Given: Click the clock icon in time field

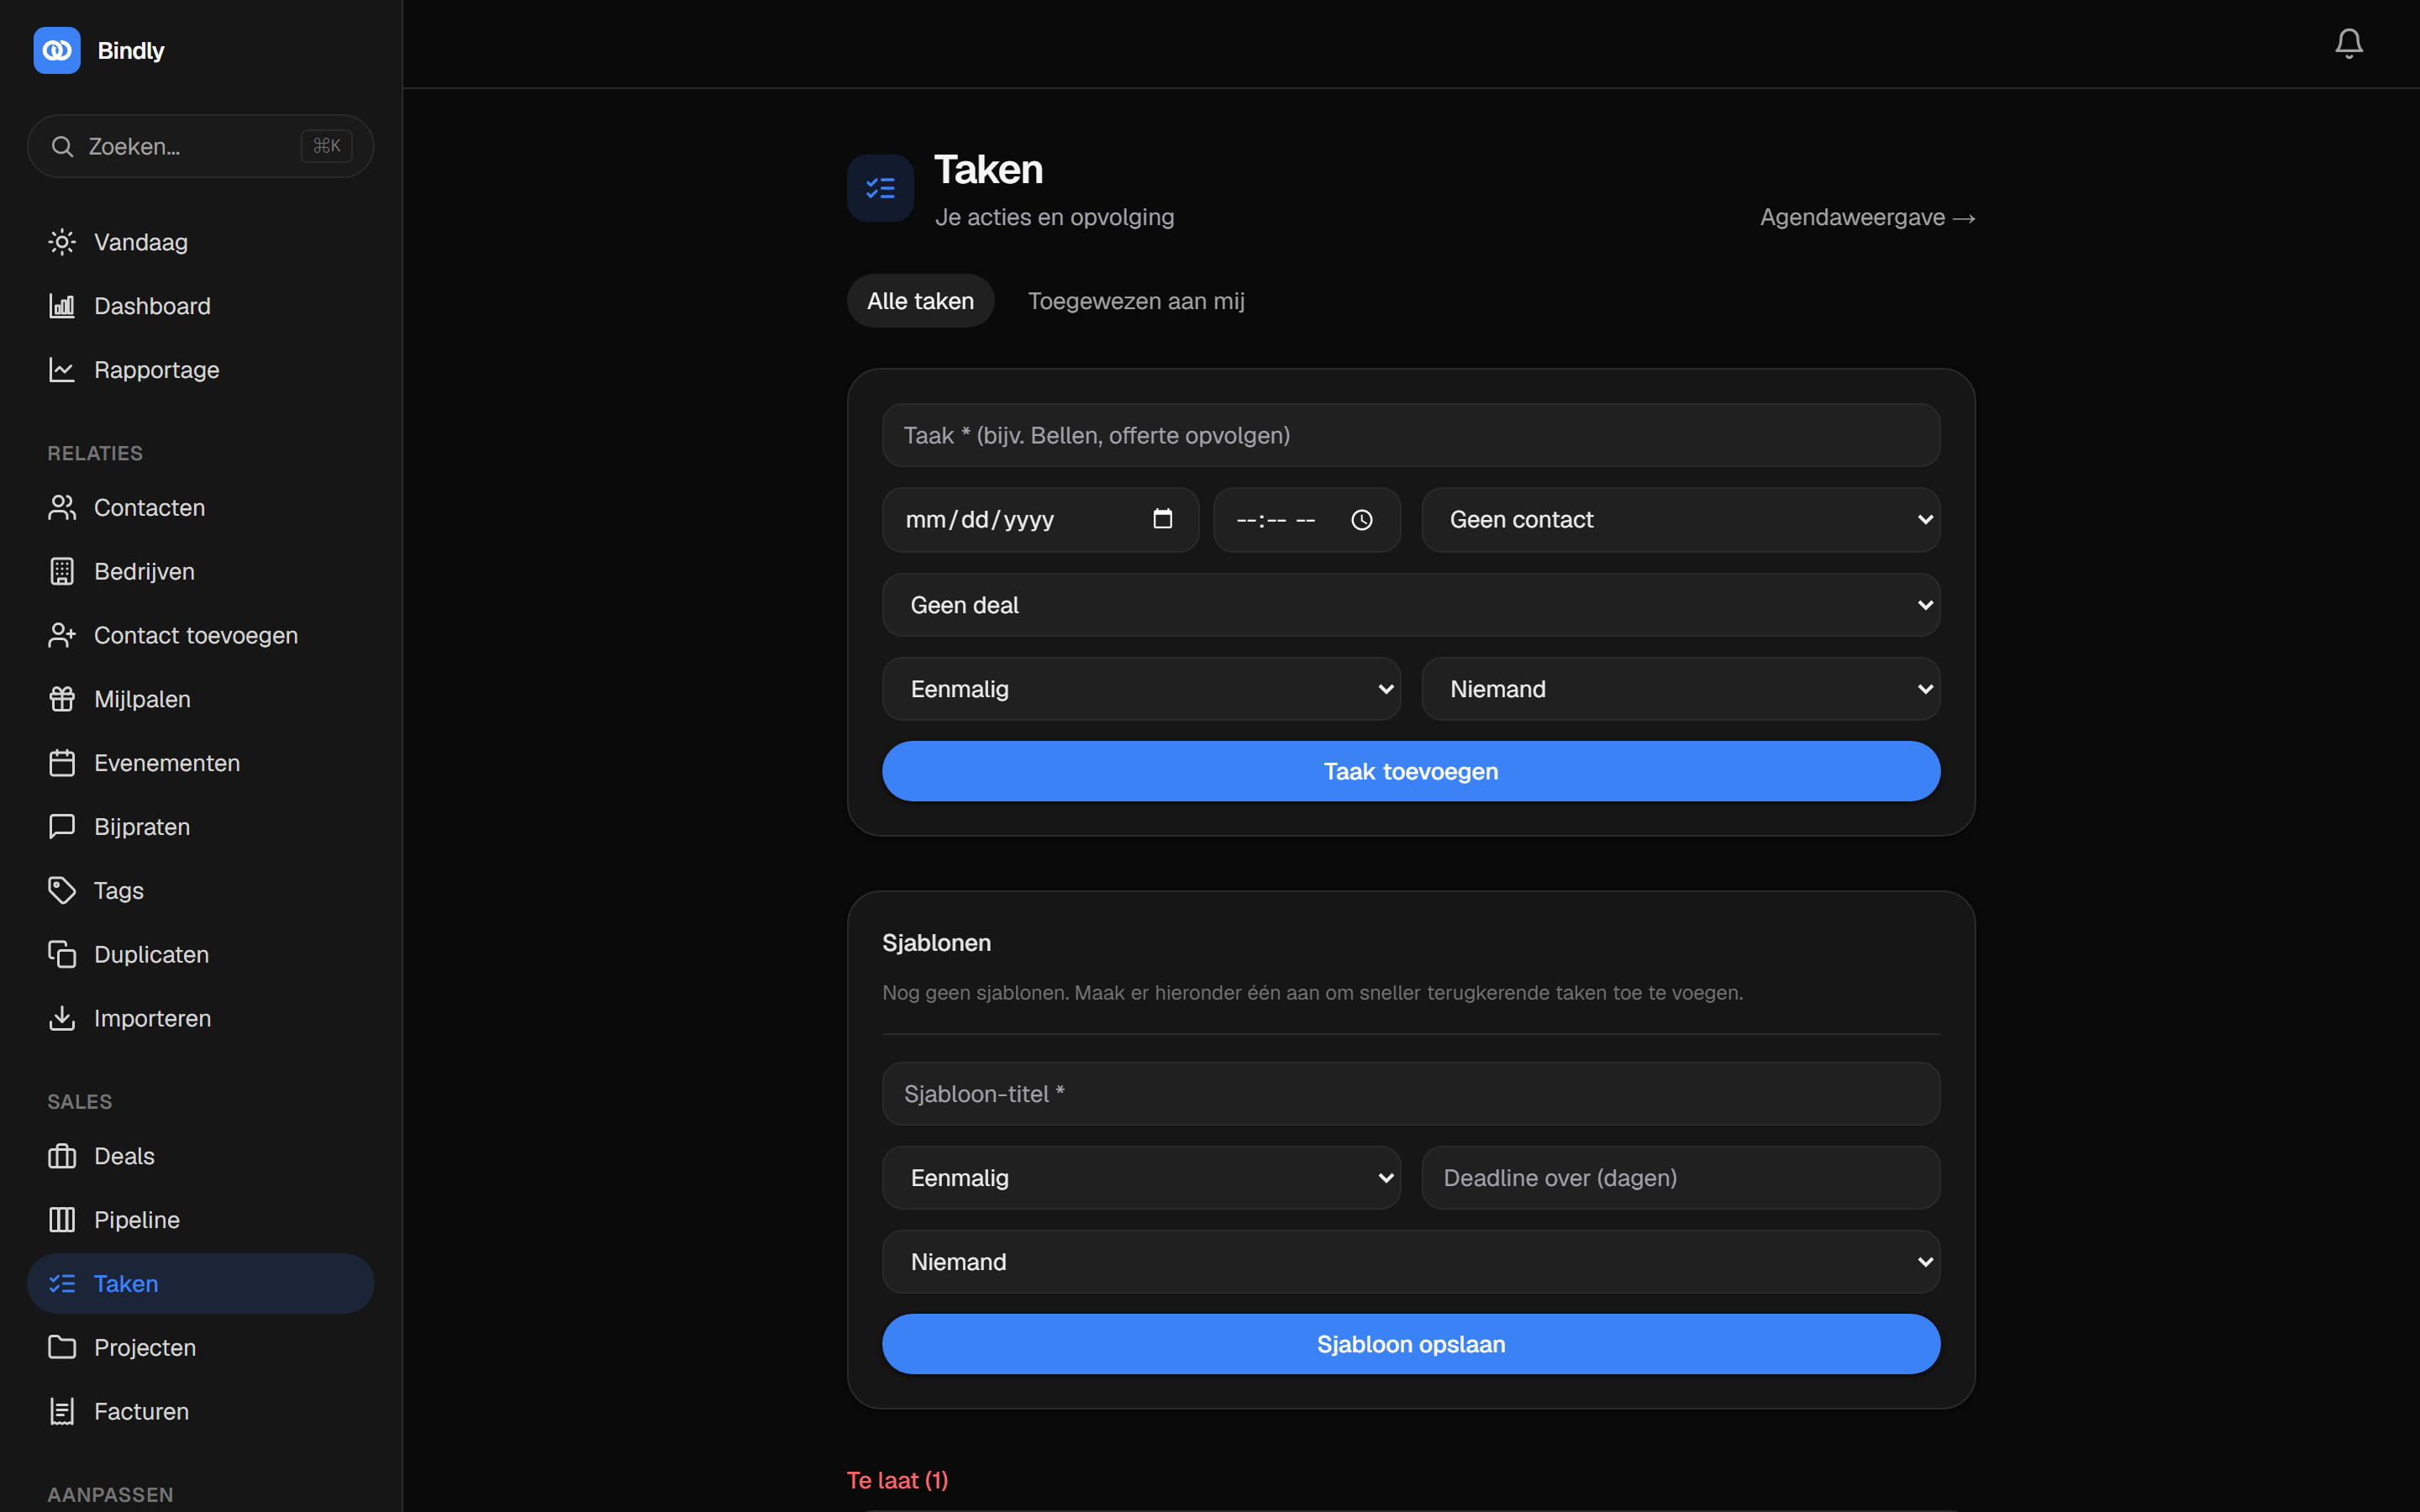Looking at the screenshot, I should point(1361,520).
